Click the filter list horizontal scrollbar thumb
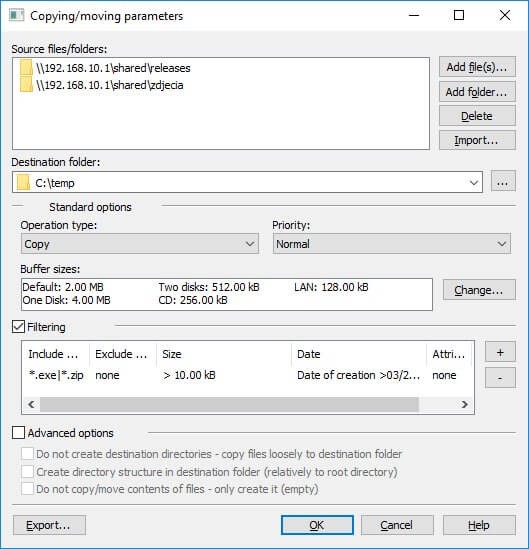 (229, 404)
